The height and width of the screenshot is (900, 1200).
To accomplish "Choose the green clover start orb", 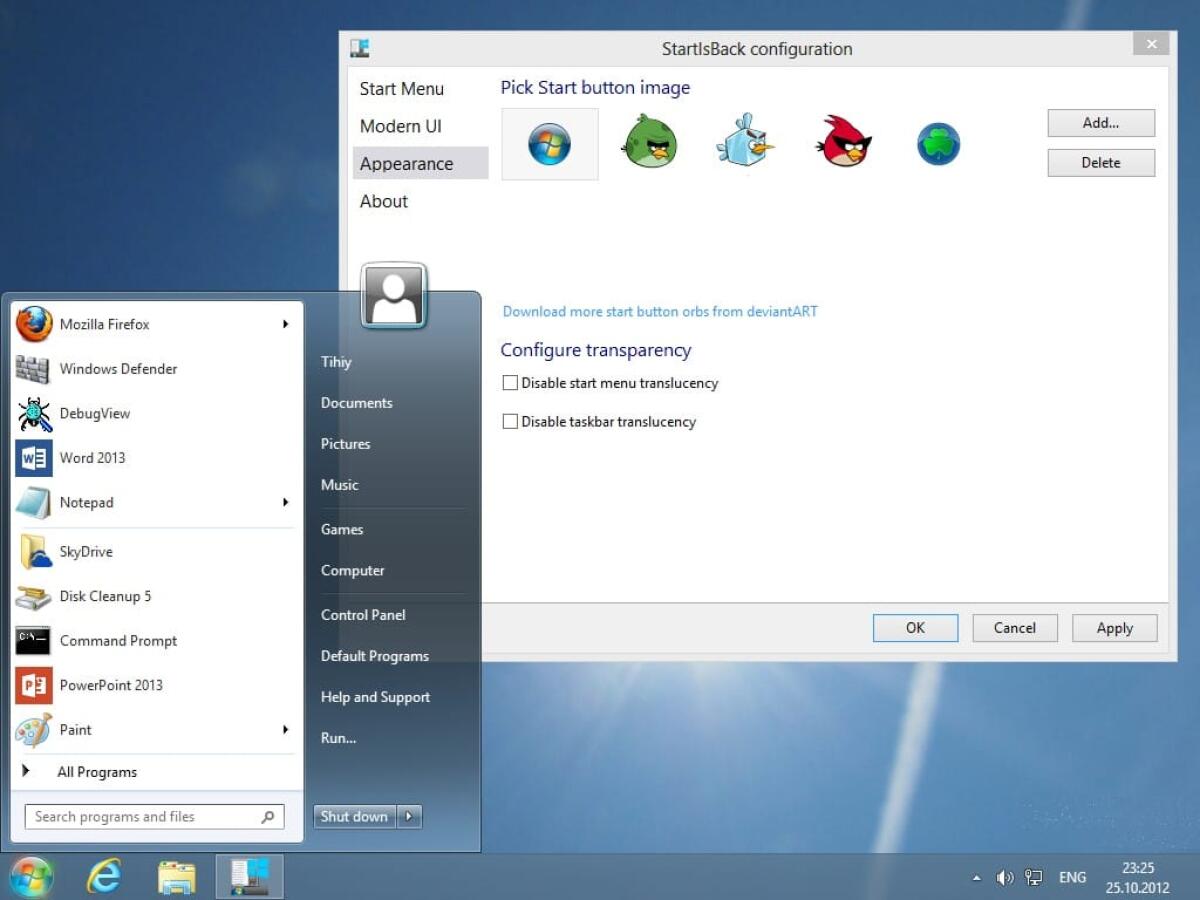I will [x=937, y=142].
